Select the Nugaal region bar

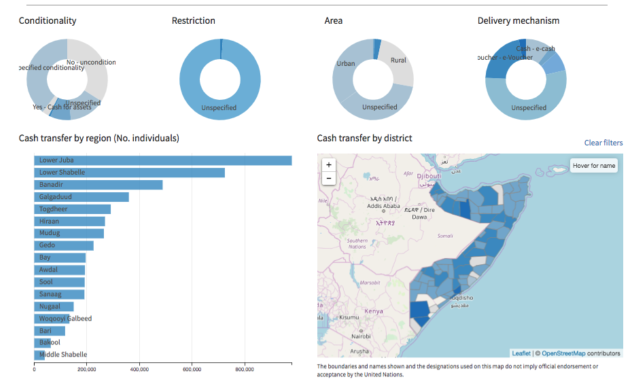[54, 306]
